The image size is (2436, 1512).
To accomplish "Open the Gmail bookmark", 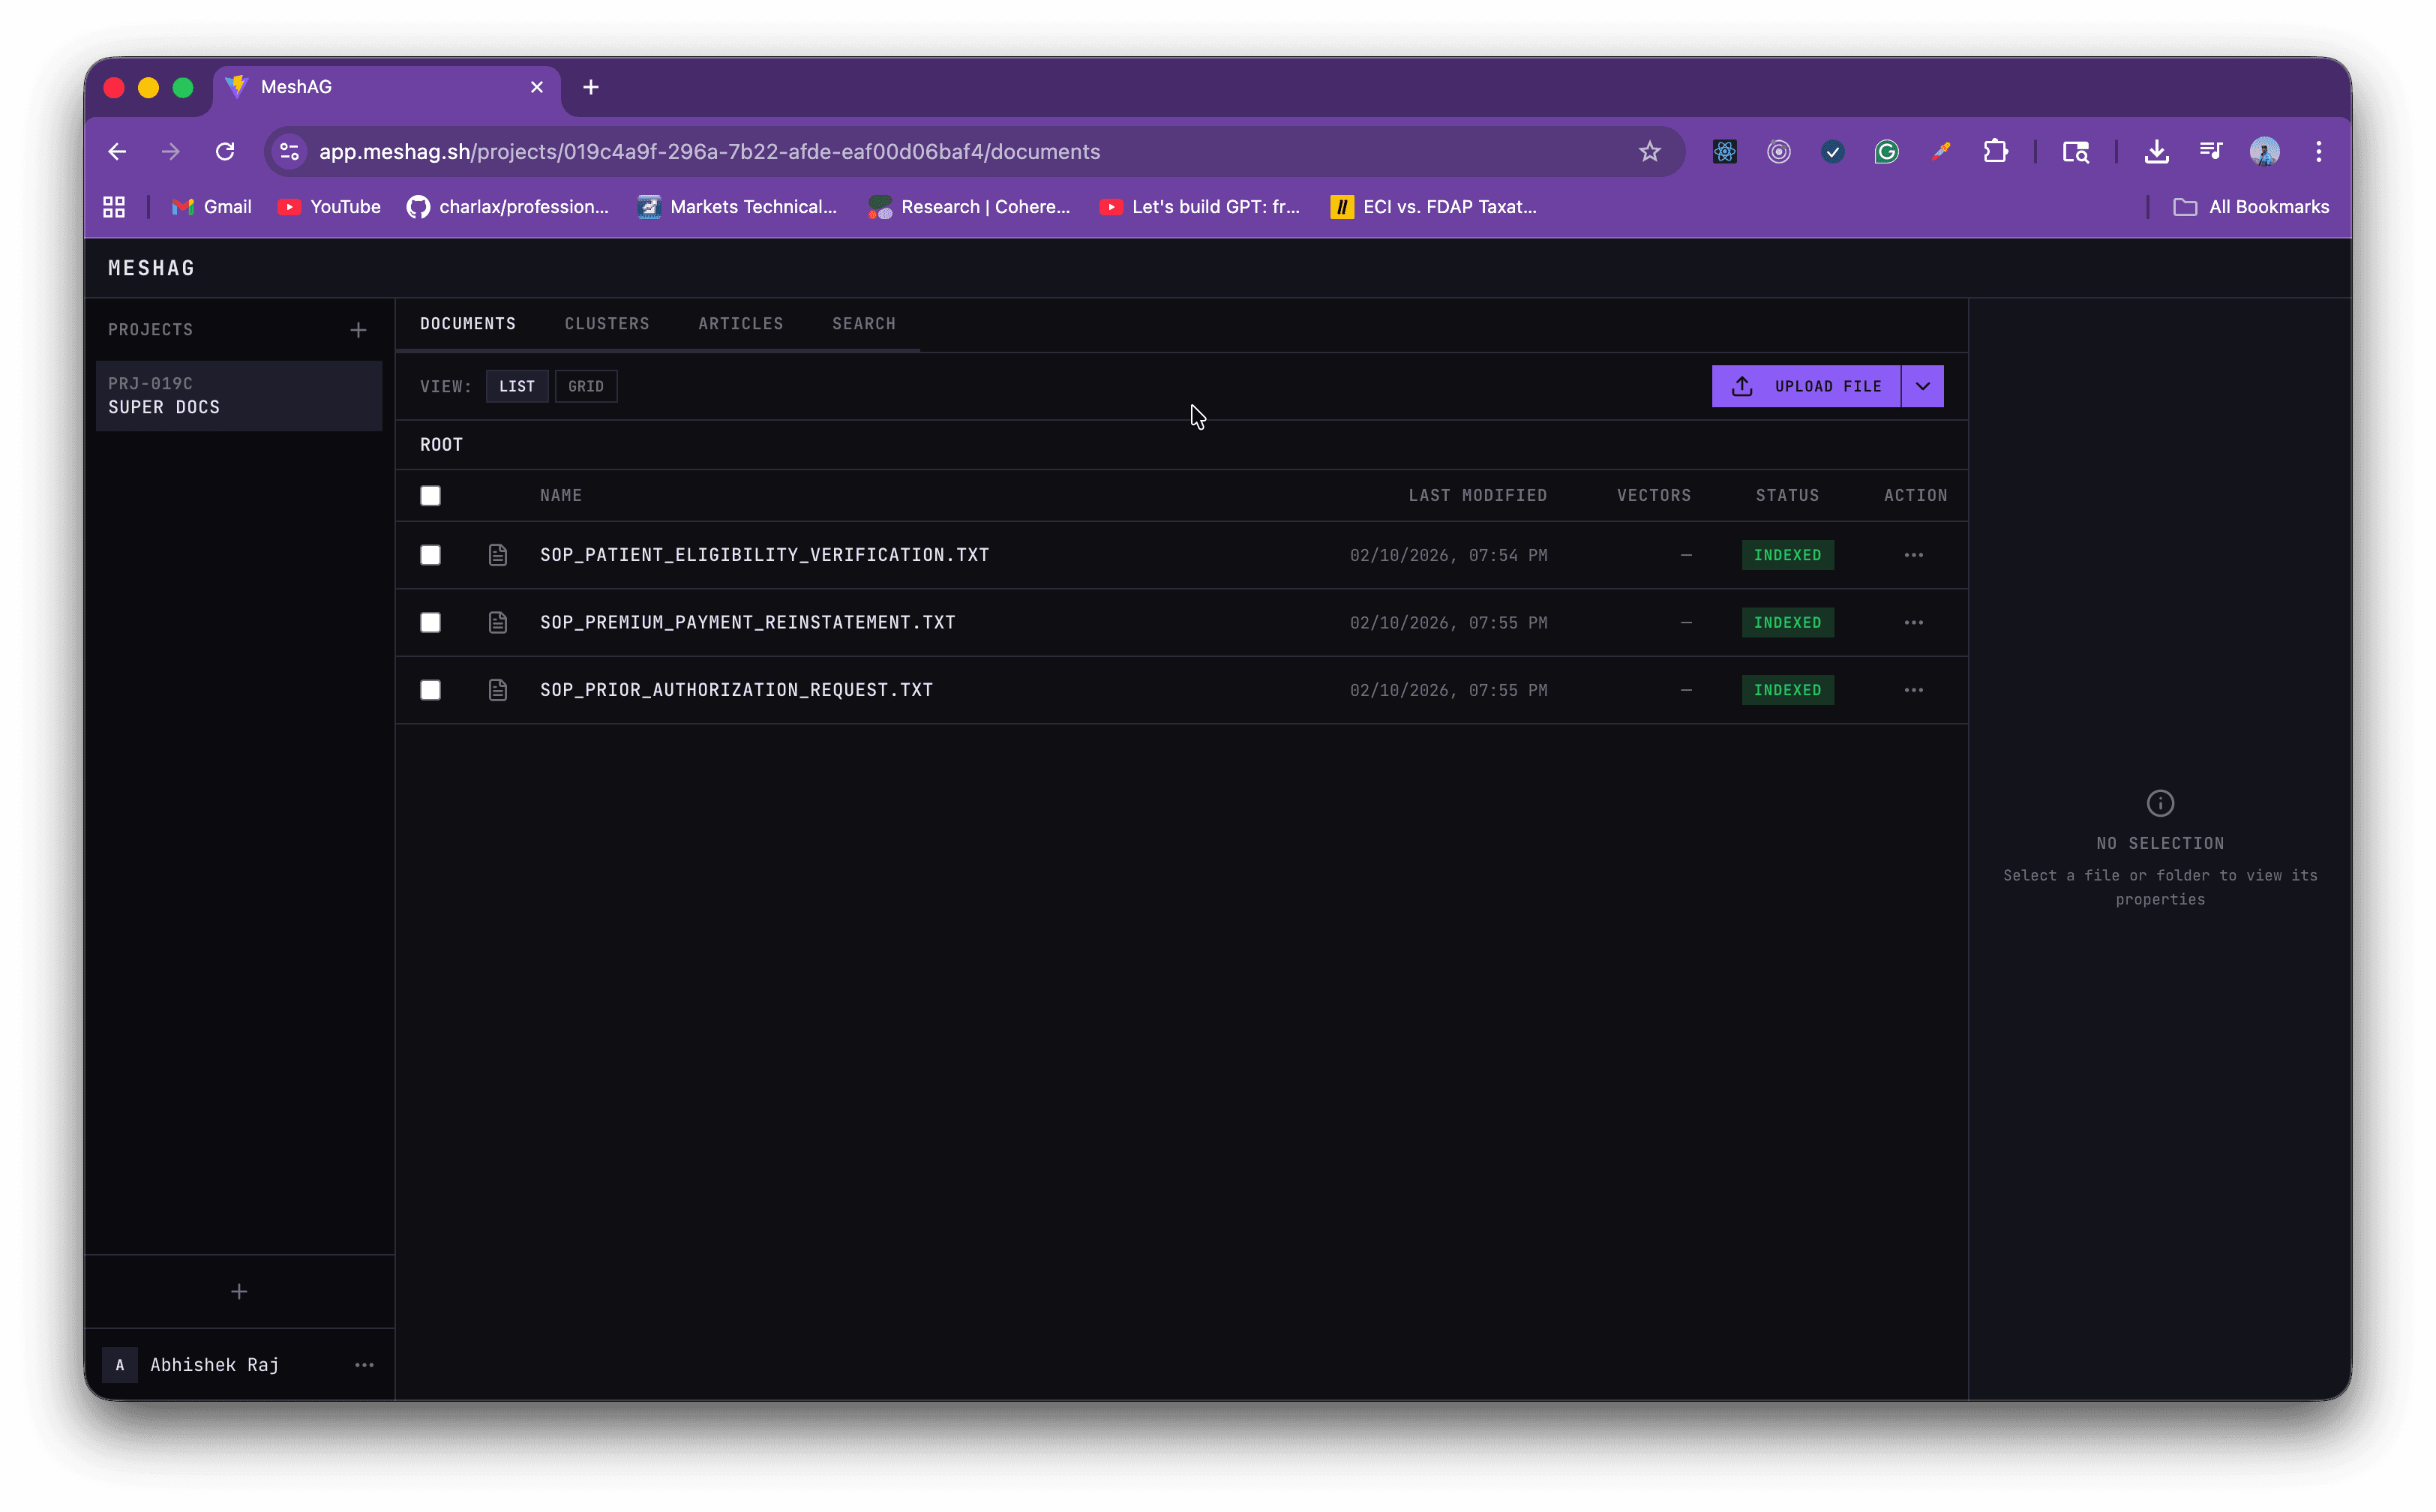I will click(211, 207).
